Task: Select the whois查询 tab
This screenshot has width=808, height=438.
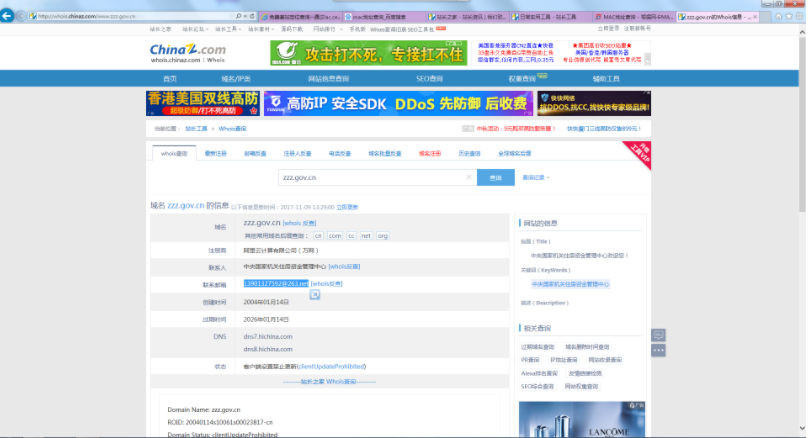Action: tap(174, 154)
